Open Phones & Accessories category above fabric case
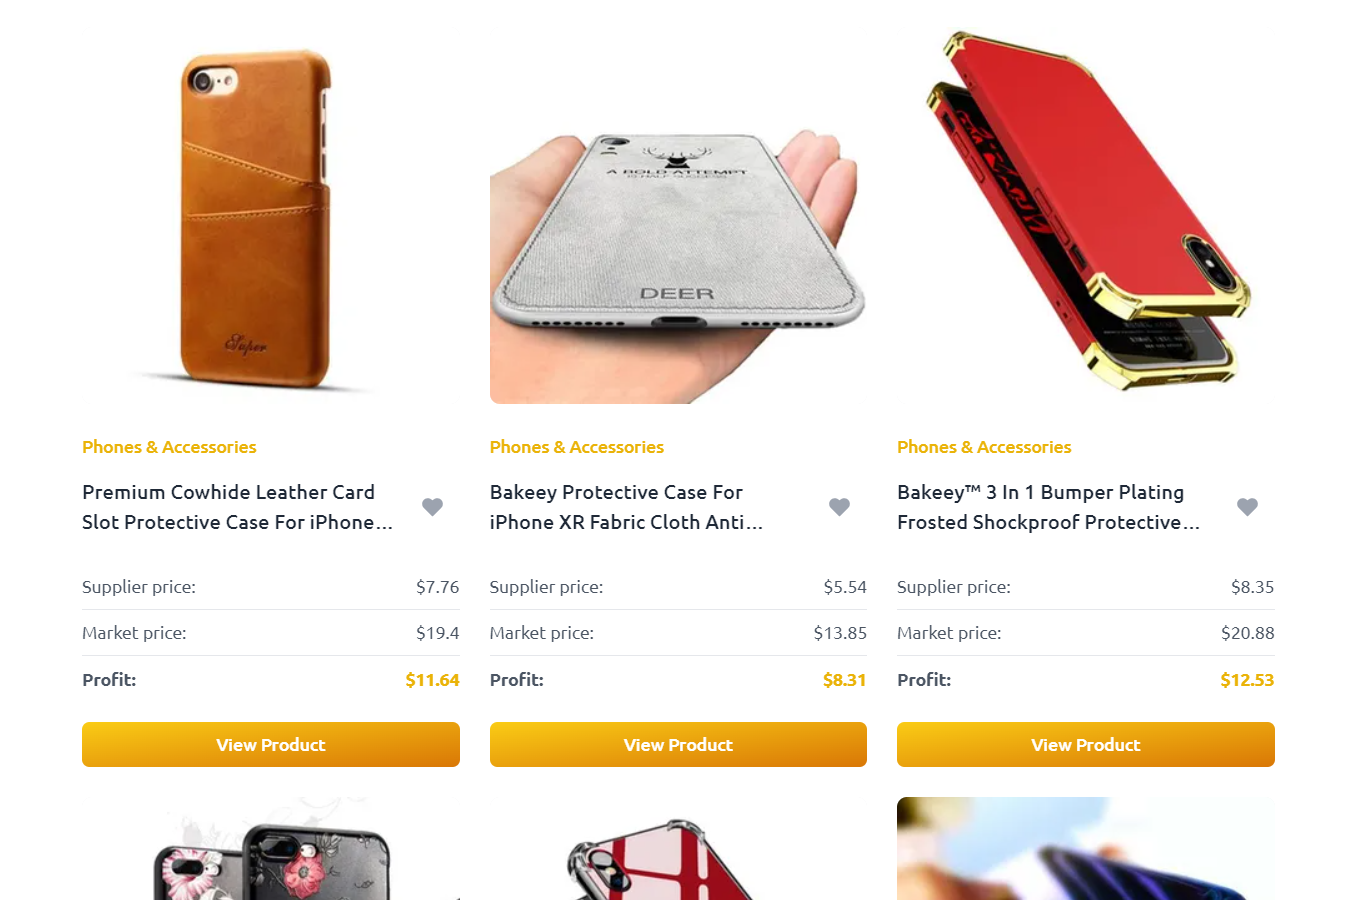The image size is (1356, 900). [x=577, y=447]
